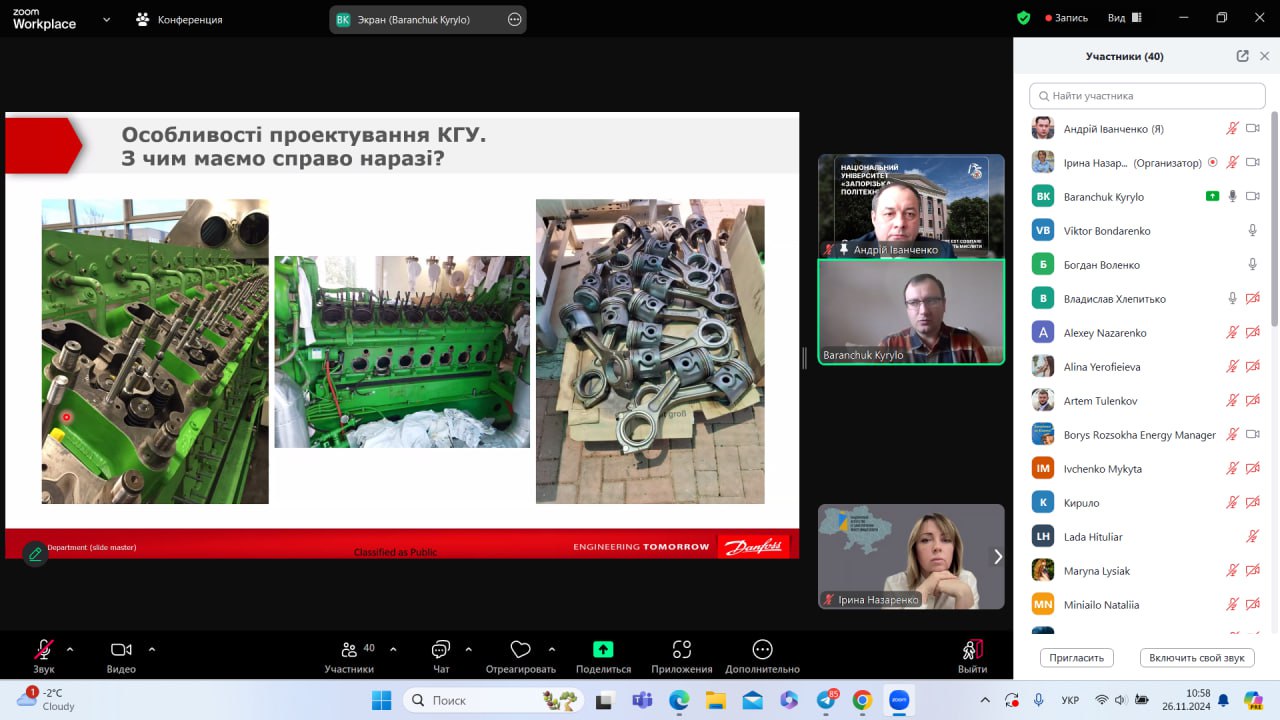1280x720 pixels.
Task: Click the Пригласить button
Action: (x=1077, y=658)
